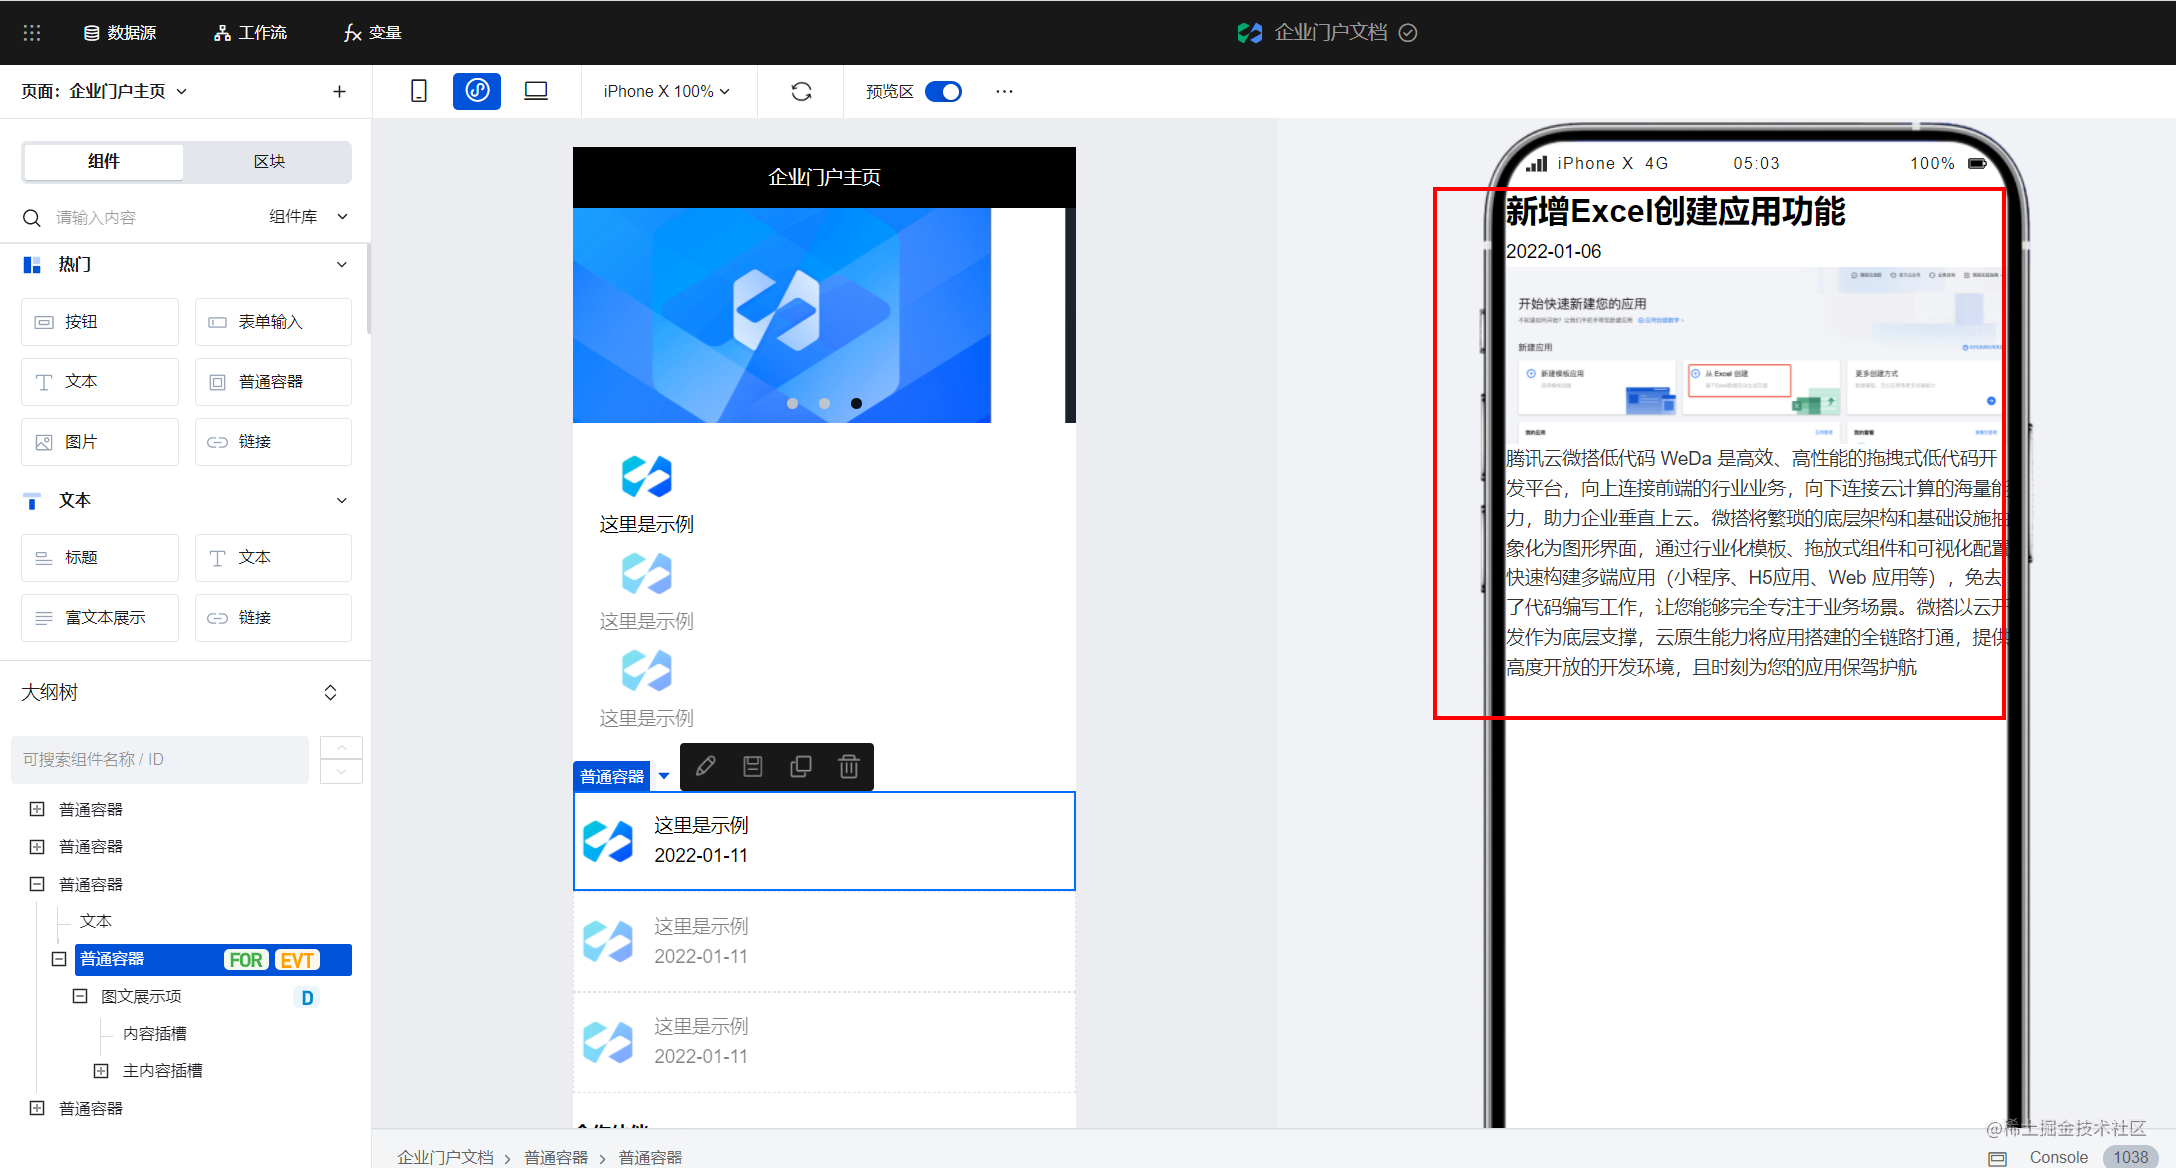Select the selected 普通容器 FOR tree row
2176x1168 pixels.
[213, 960]
